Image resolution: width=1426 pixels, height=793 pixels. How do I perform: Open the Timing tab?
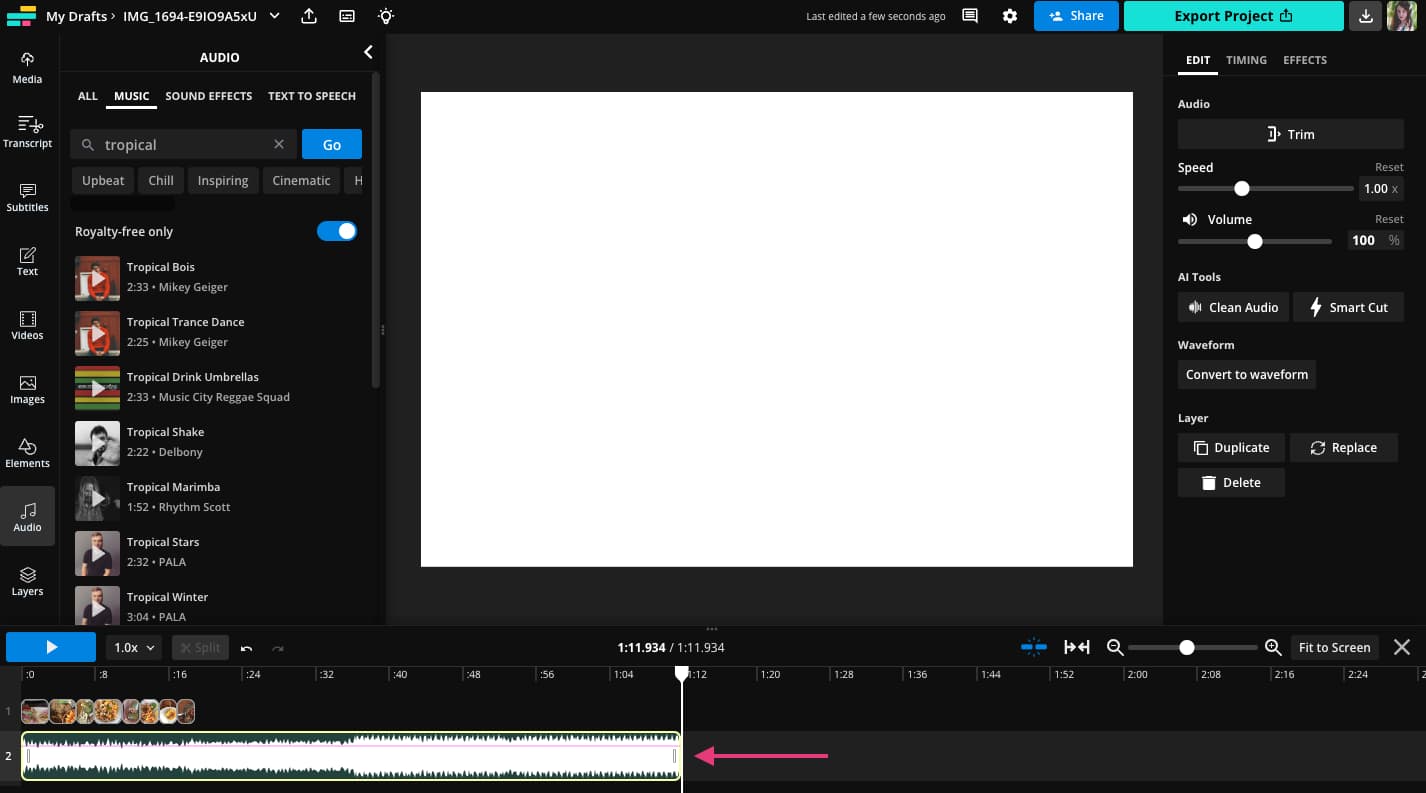pos(1246,60)
